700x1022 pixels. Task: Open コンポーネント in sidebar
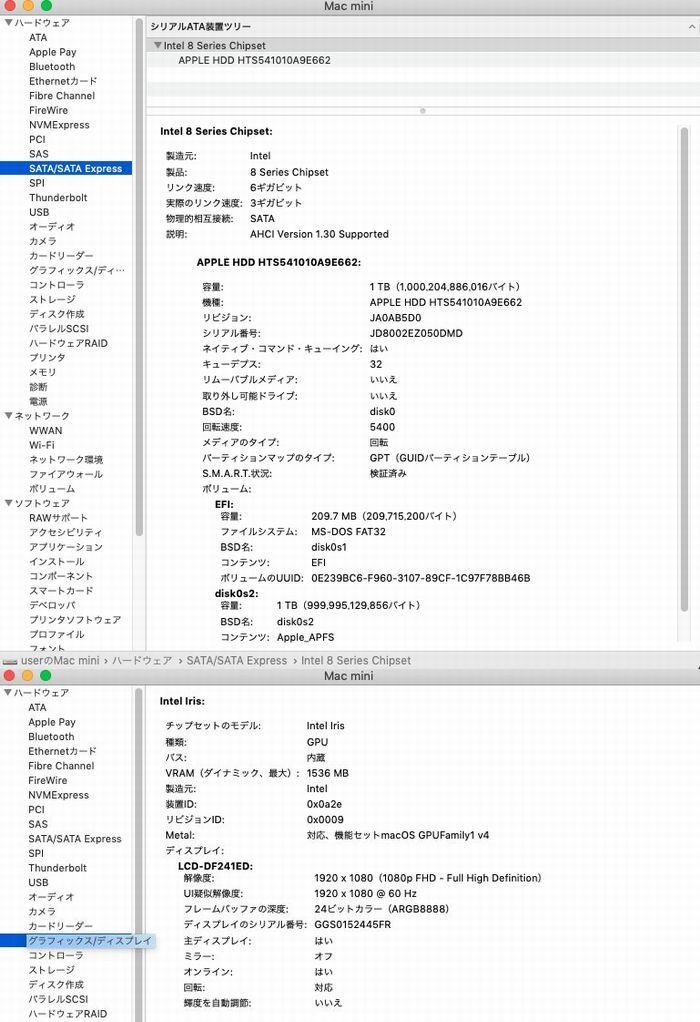coord(61,576)
